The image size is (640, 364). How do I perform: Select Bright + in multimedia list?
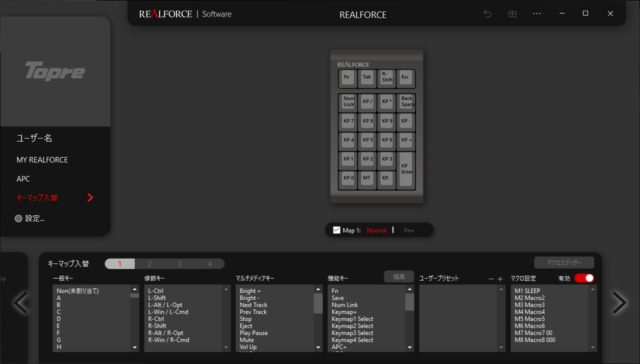(250, 291)
